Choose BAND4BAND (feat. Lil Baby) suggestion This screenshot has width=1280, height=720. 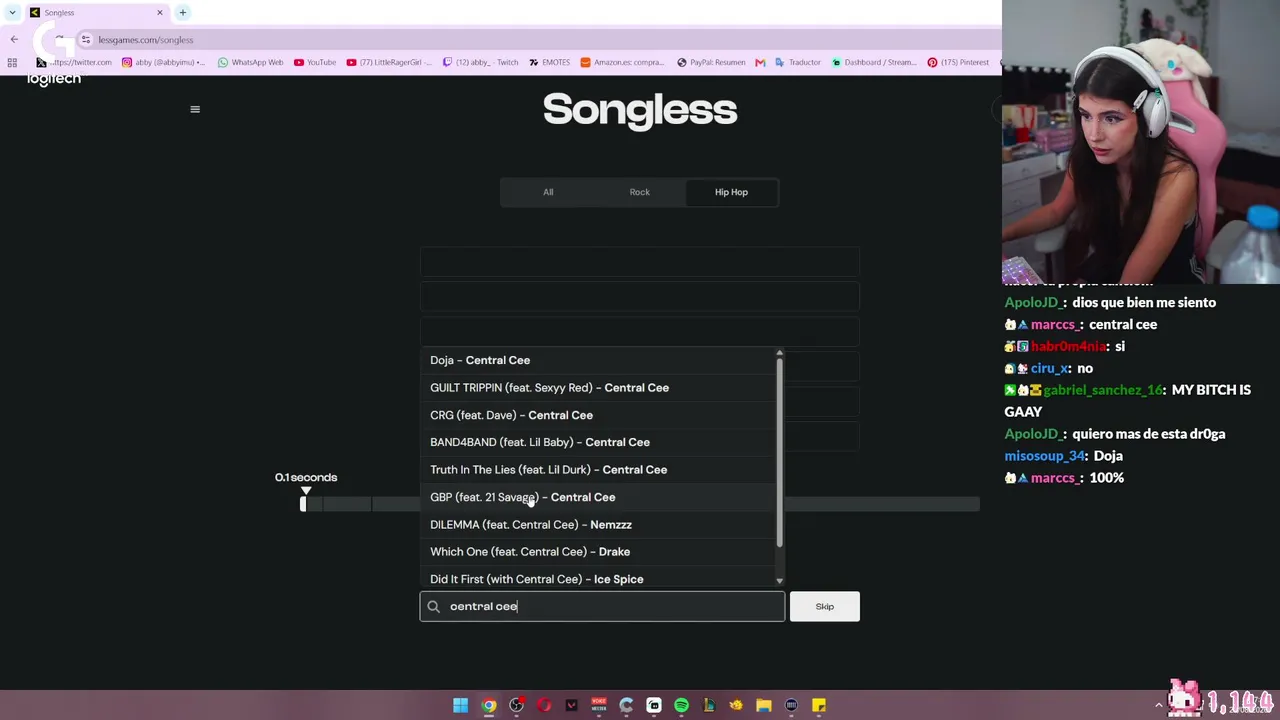tap(598, 442)
